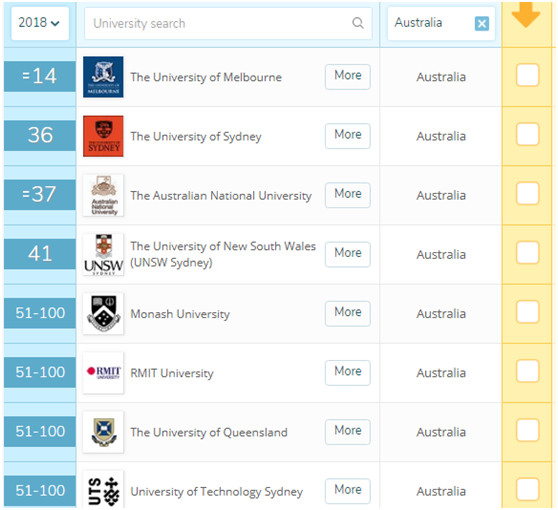The height and width of the screenshot is (510, 558).
Task: Click the University search input field
Action: coord(228,23)
